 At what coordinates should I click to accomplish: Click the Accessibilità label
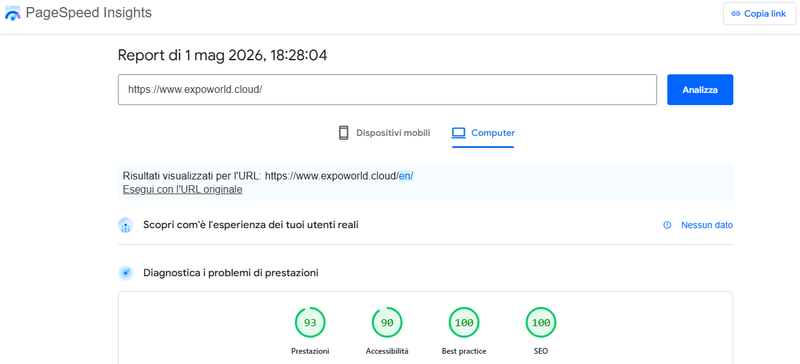click(x=387, y=351)
